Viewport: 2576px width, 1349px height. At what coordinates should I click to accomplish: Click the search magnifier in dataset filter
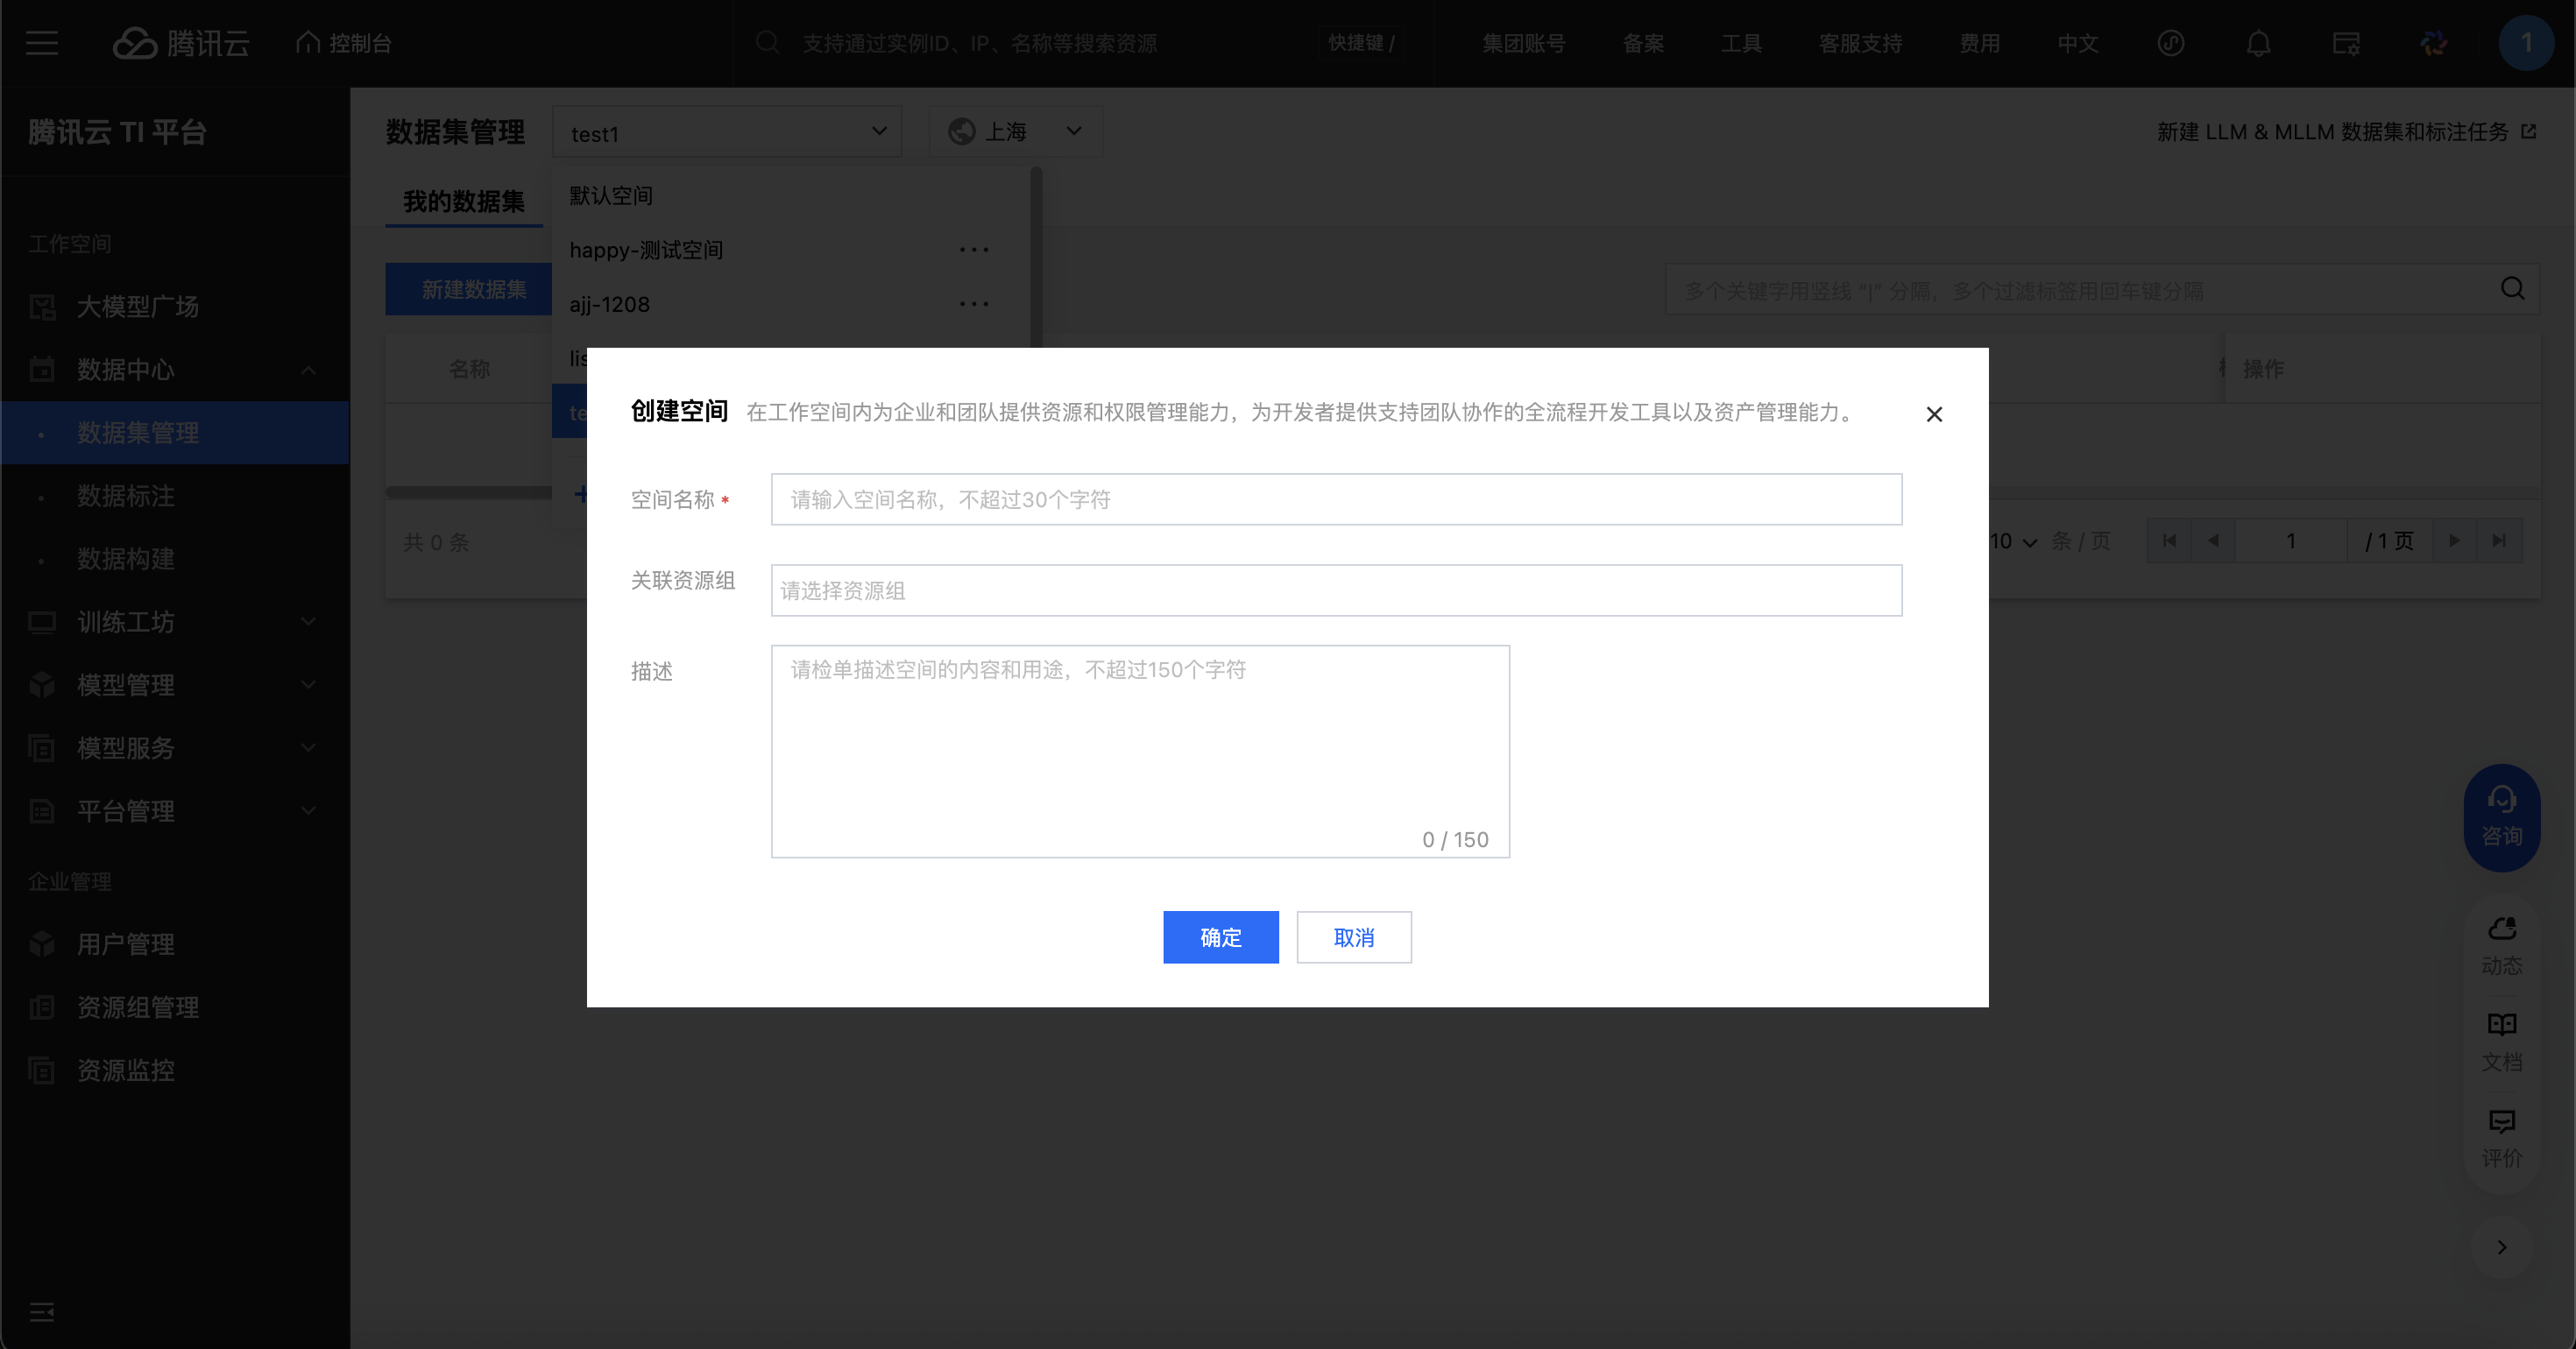pyautogui.click(x=2512, y=289)
